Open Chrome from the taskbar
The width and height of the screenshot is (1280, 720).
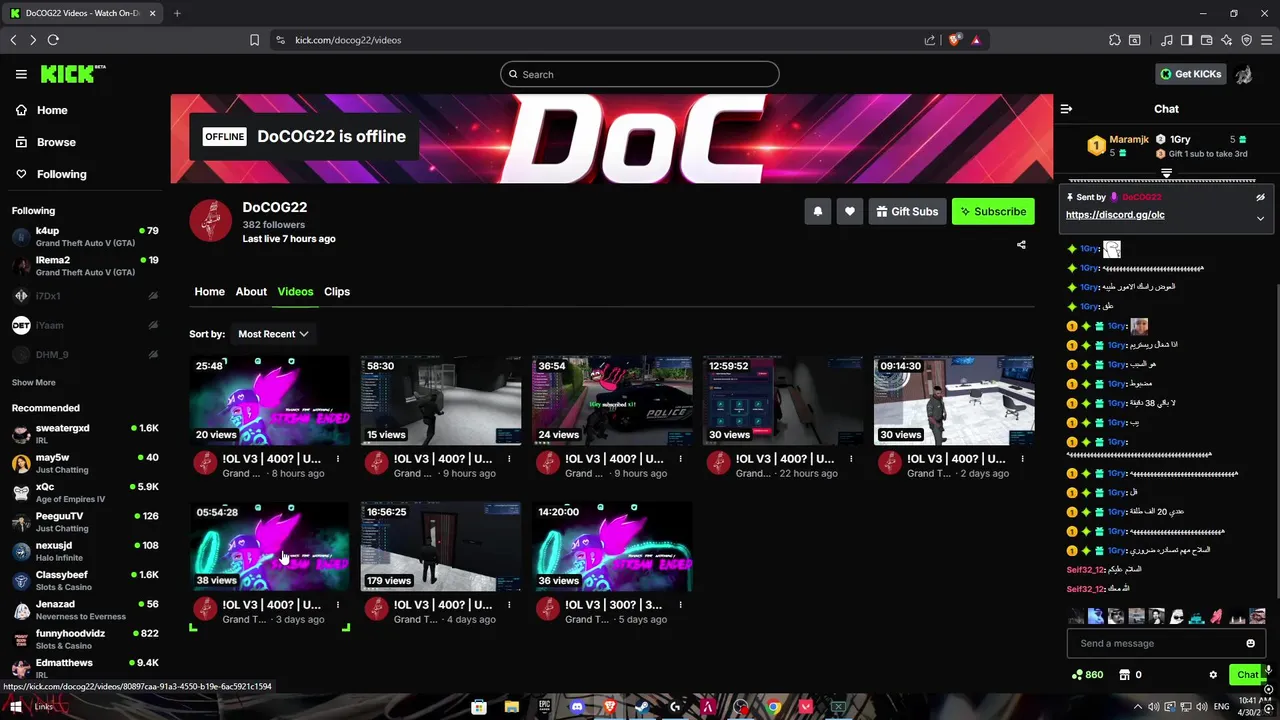click(x=773, y=707)
